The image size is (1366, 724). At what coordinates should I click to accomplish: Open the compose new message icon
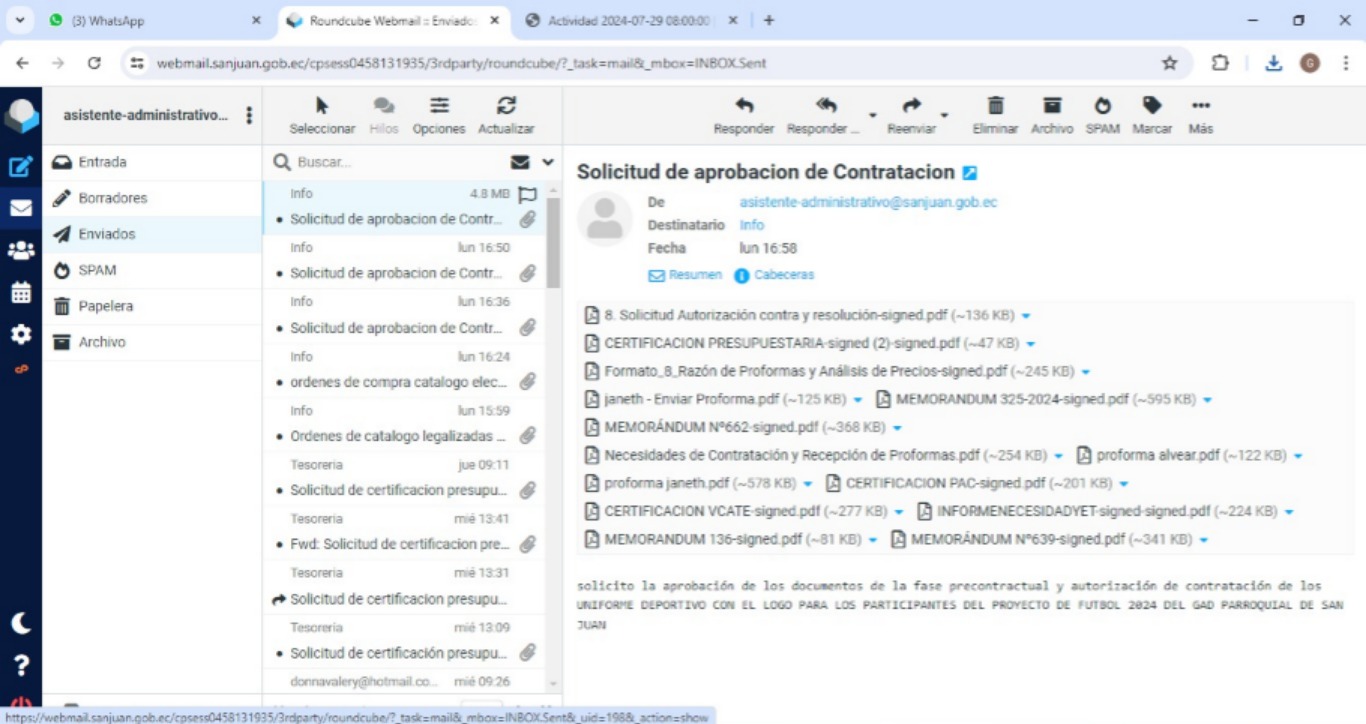pyautogui.click(x=21, y=167)
